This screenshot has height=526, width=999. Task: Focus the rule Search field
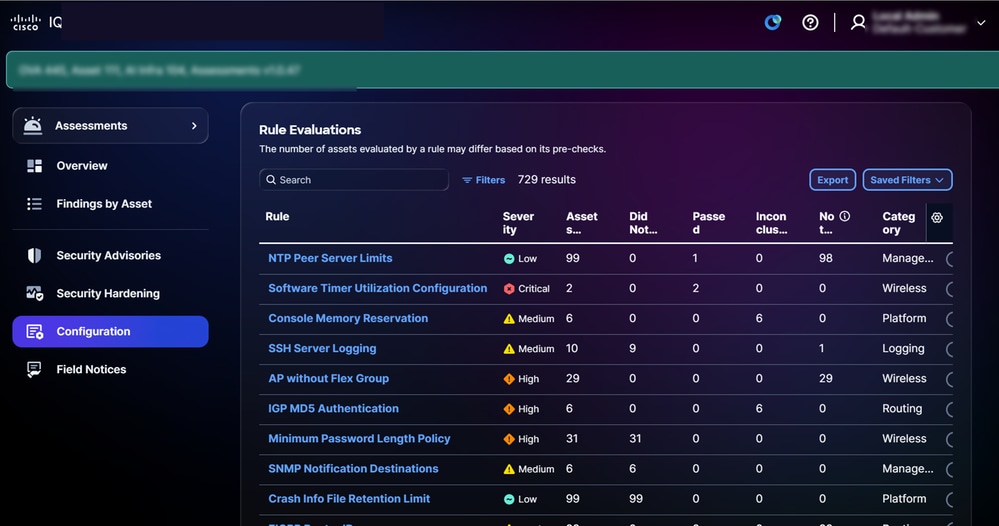pos(354,180)
